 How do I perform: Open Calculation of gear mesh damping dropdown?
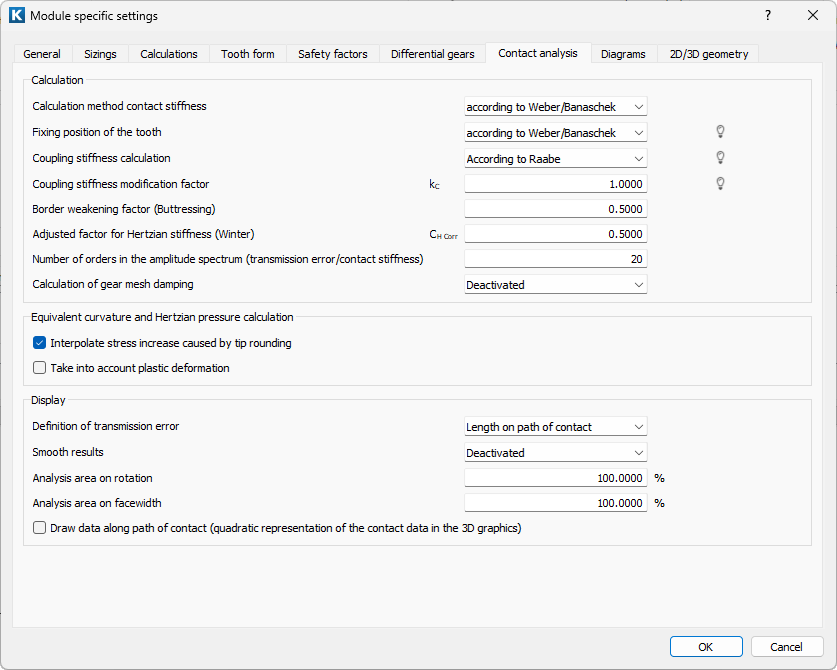click(555, 285)
